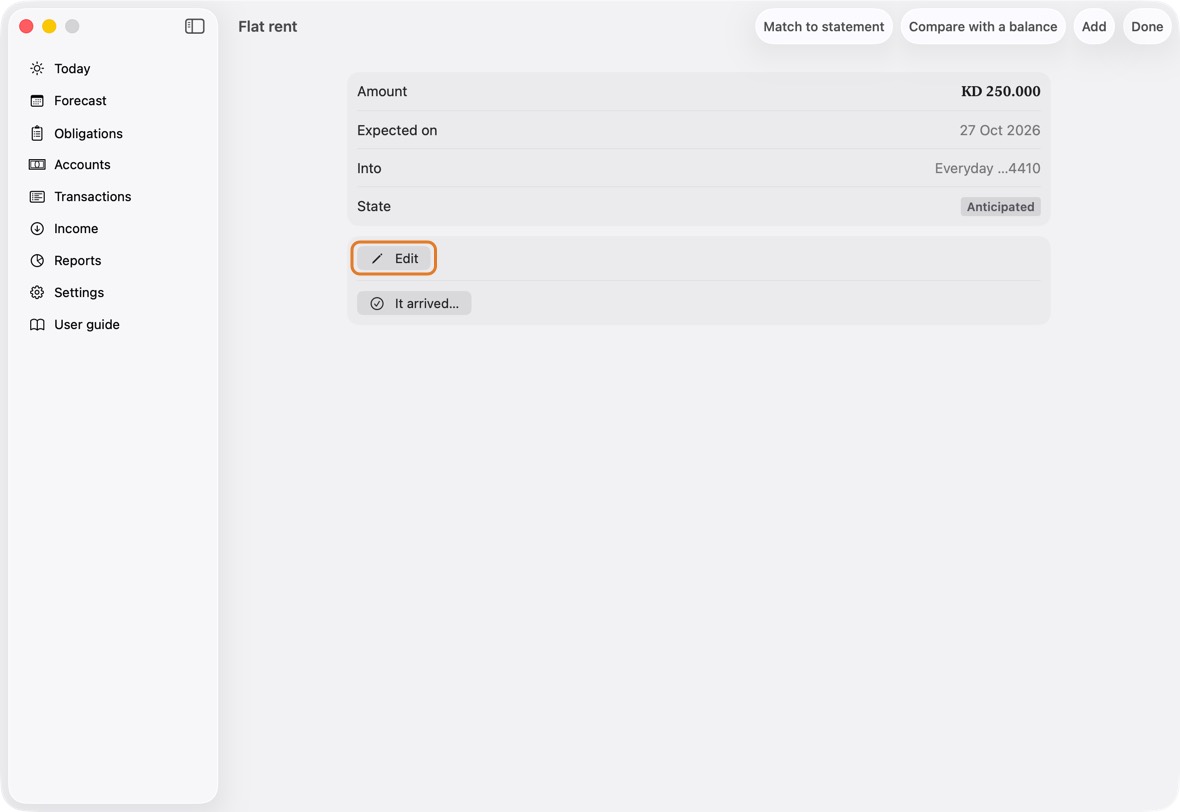Click the Add button
This screenshot has height=812, width=1180.
(1093, 26)
